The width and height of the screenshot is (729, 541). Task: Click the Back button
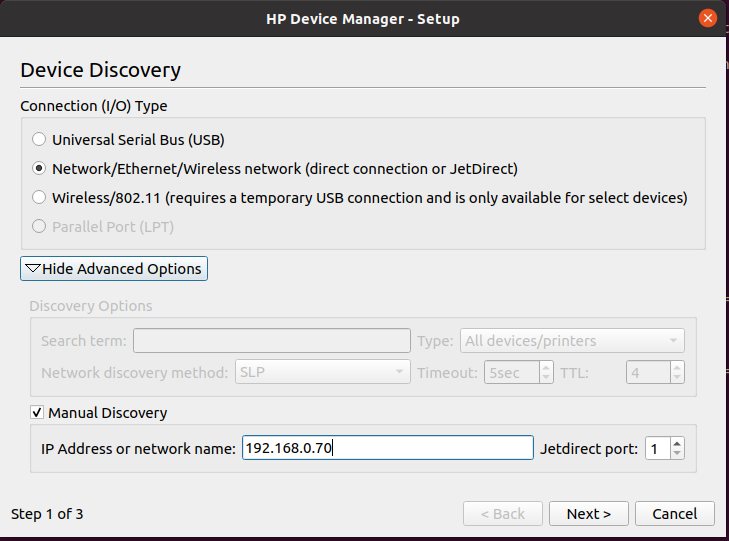(502, 514)
